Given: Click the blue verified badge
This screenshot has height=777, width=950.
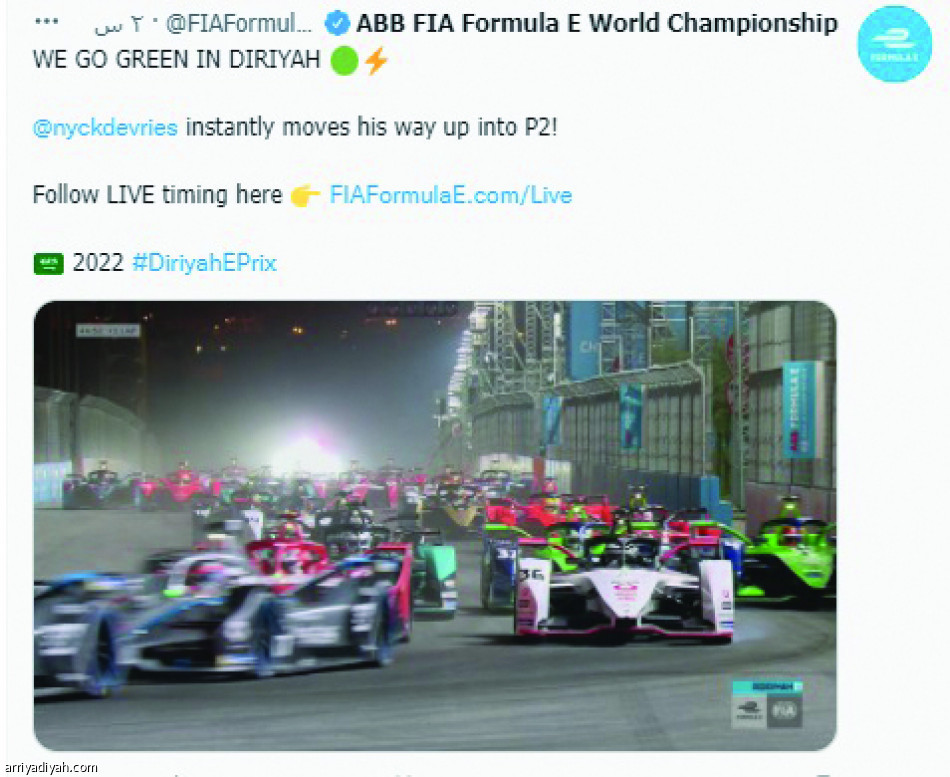Looking at the screenshot, I should [337, 24].
